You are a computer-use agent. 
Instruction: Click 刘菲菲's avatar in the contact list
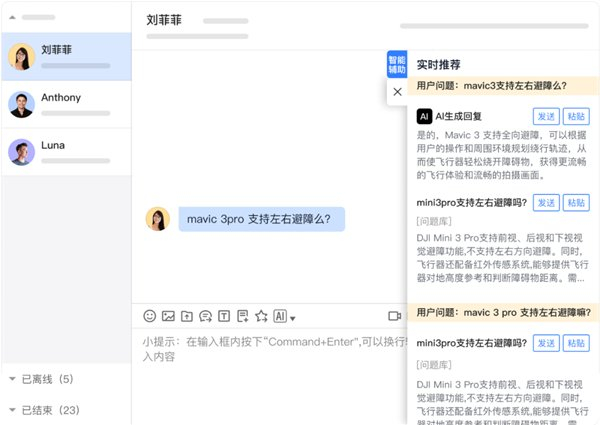tap(21, 57)
